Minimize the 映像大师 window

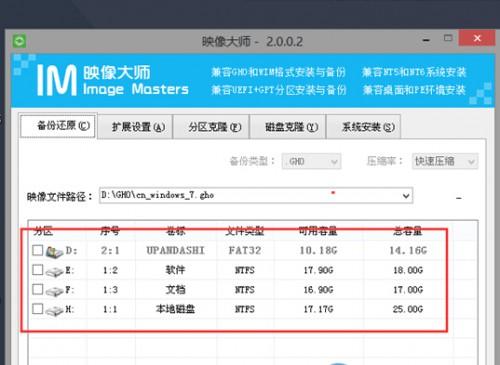point(426,40)
